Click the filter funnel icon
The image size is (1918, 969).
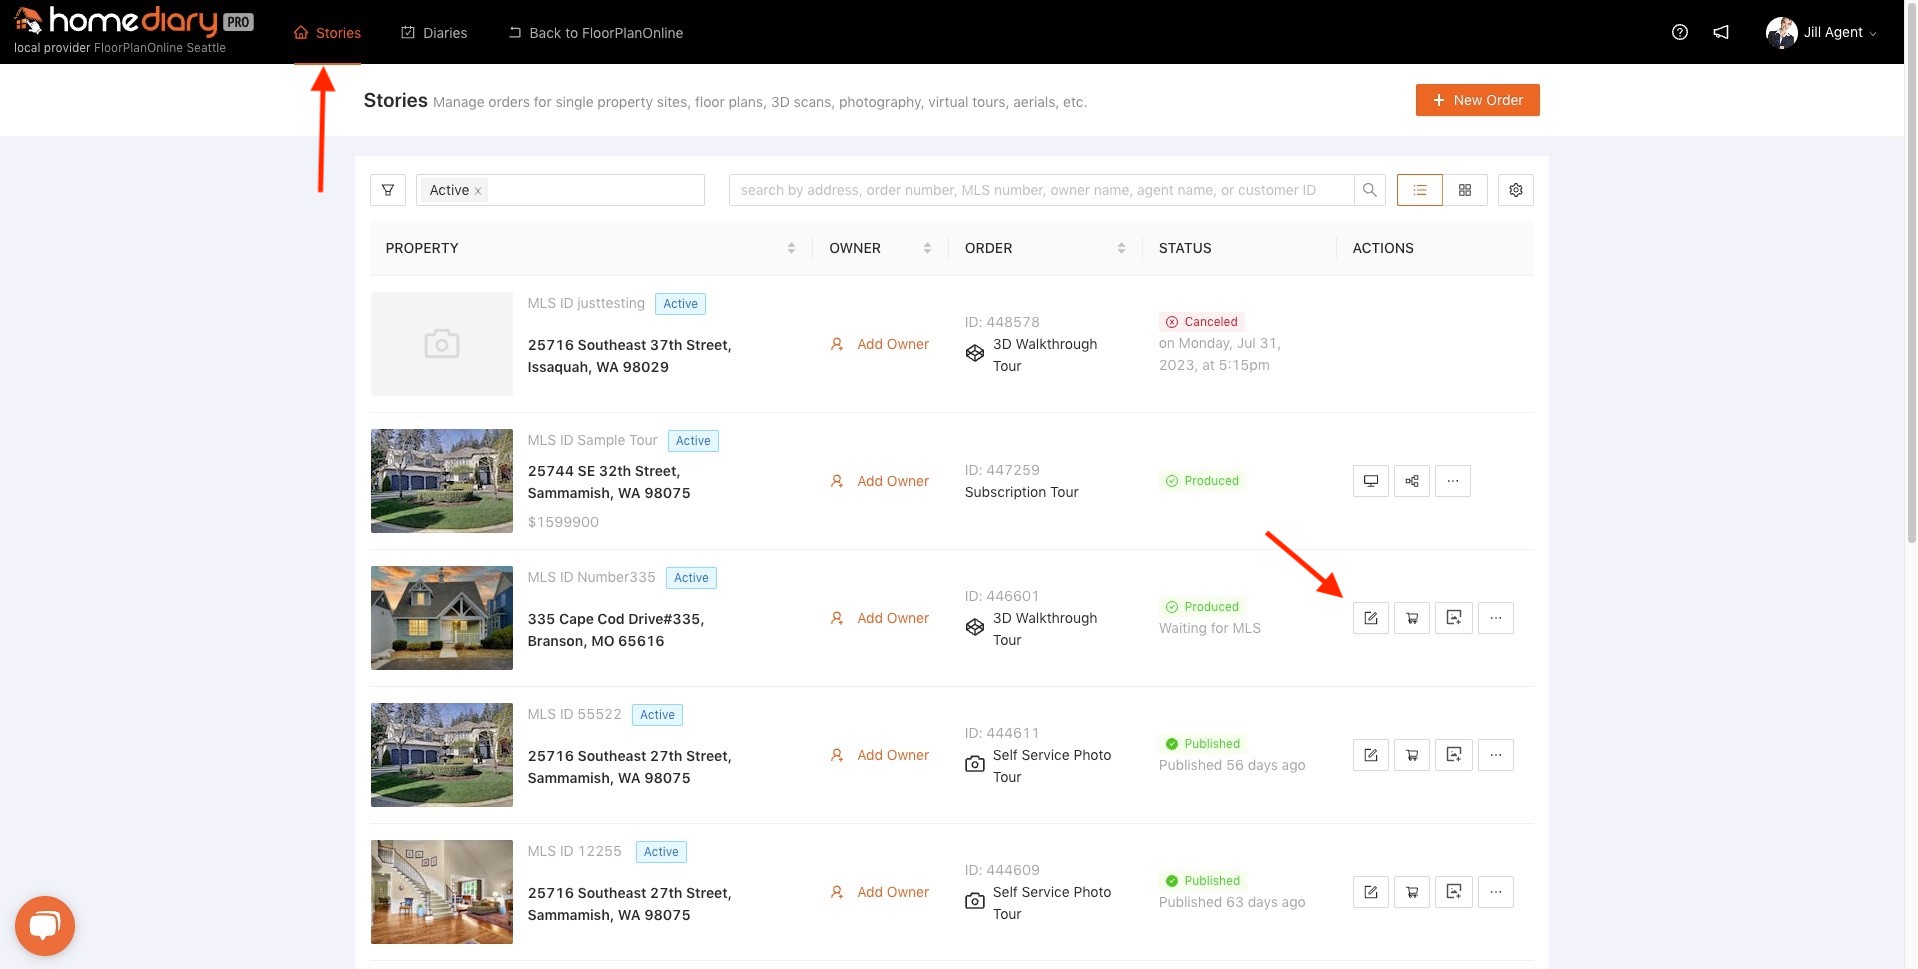(387, 190)
